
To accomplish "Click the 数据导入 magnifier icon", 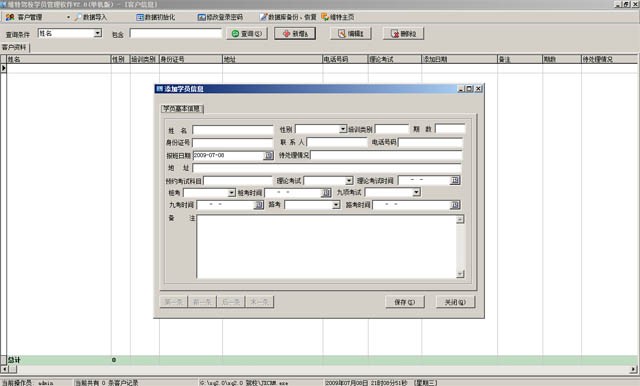I will click(x=78, y=17).
